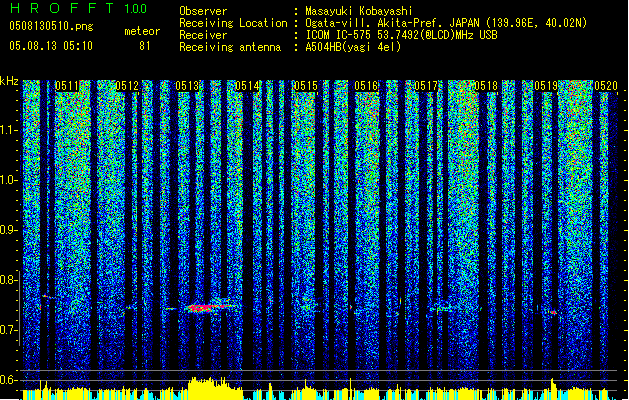Click the 0518 time marker
The image size is (629, 400).
pos(486,86)
